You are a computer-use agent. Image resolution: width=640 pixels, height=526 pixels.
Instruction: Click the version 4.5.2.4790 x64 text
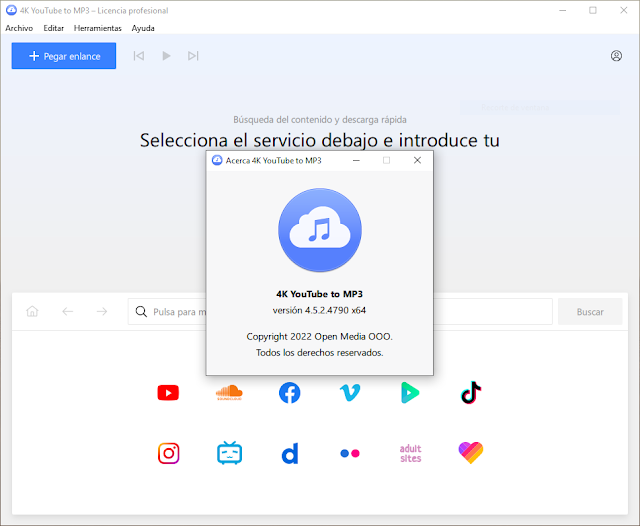[320, 311]
